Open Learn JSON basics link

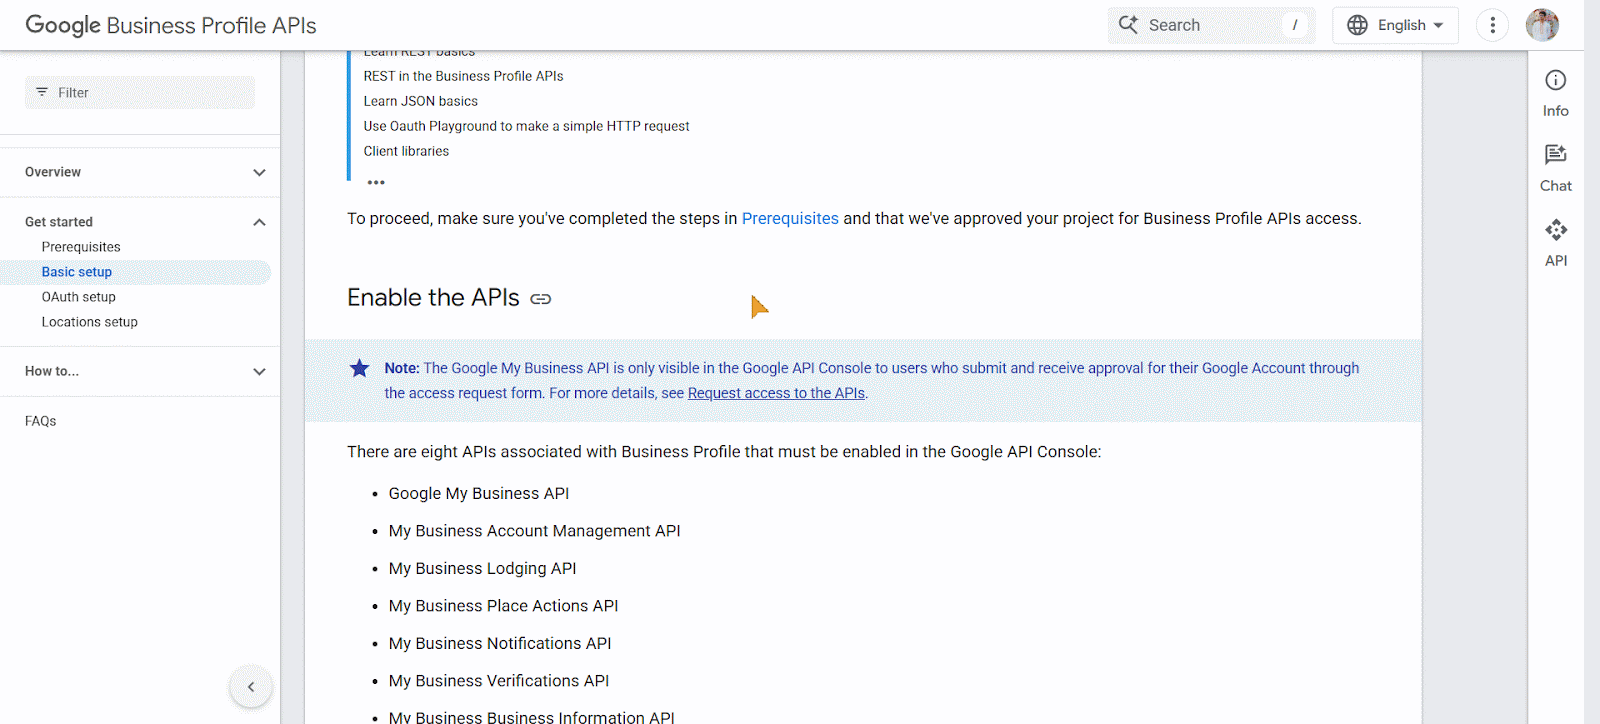[421, 101]
